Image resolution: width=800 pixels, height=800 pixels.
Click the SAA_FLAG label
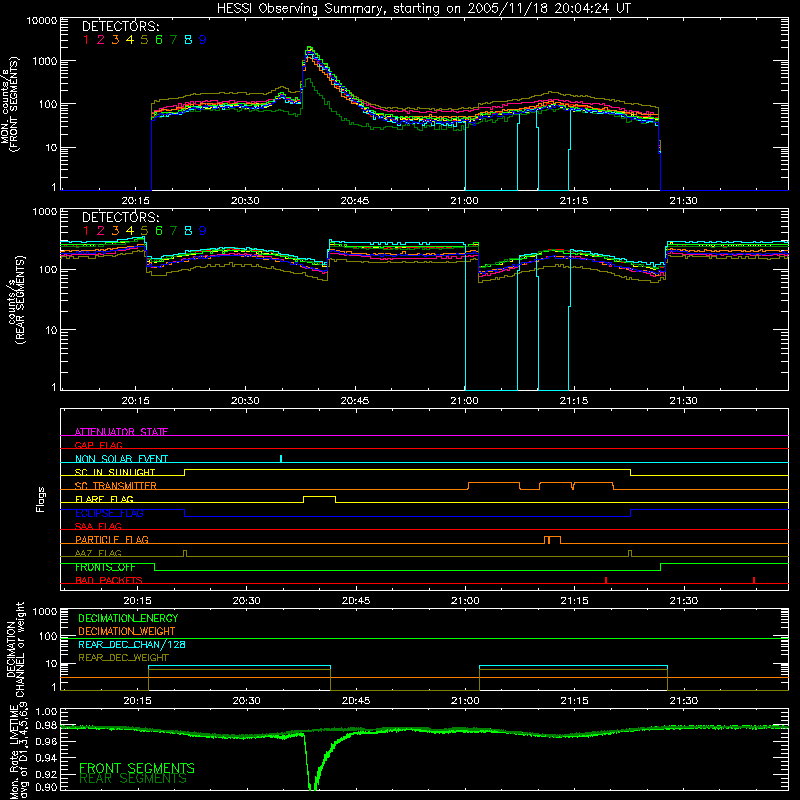click(x=98, y=526)
